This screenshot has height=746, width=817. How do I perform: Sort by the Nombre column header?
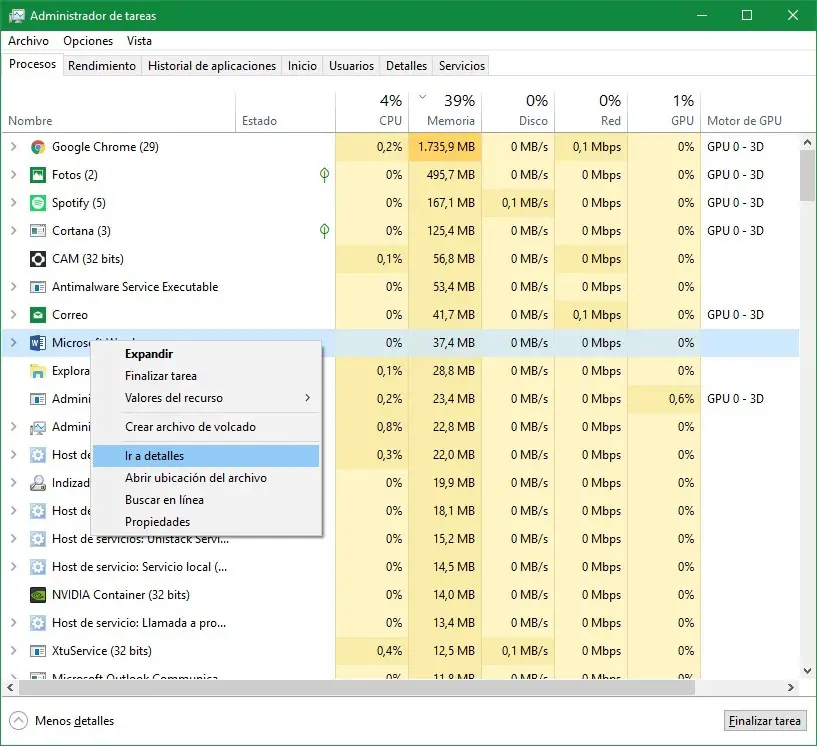click(118, 111)
